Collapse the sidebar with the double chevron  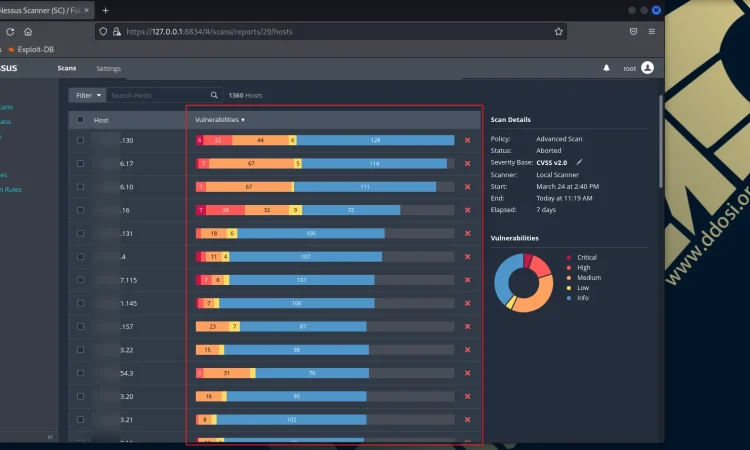(x=50, y=437)
